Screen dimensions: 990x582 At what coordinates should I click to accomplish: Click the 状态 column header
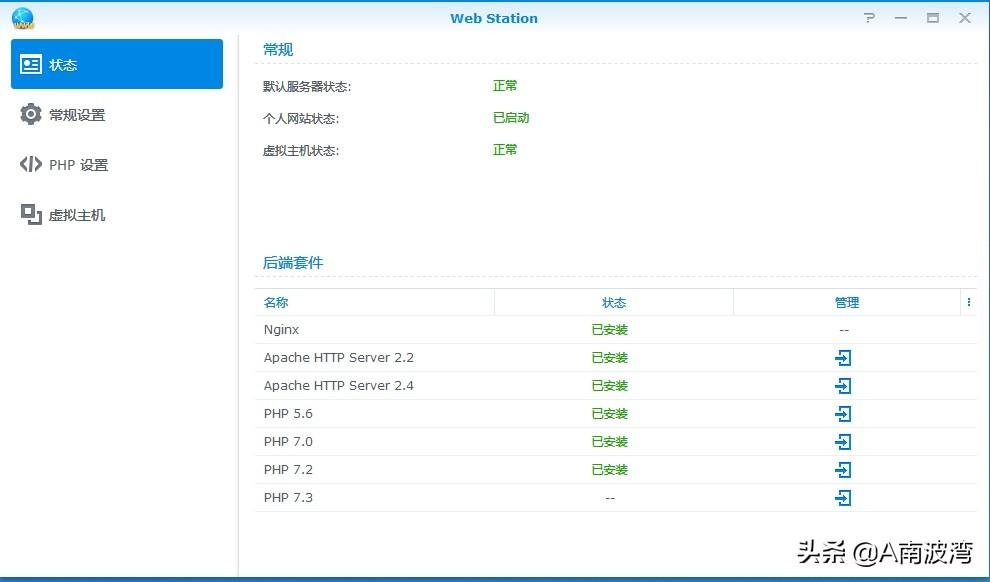[613, 302]
